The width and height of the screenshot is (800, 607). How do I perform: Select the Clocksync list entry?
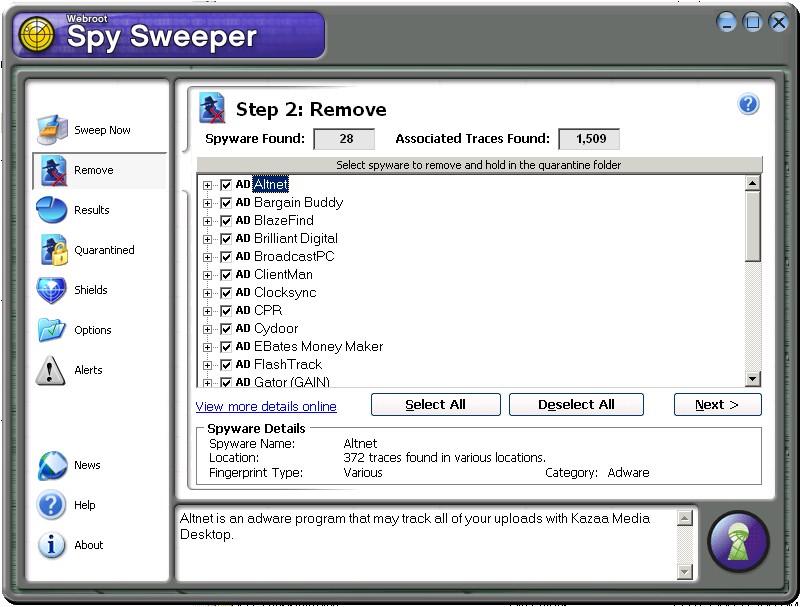click(x=285, y=293)
